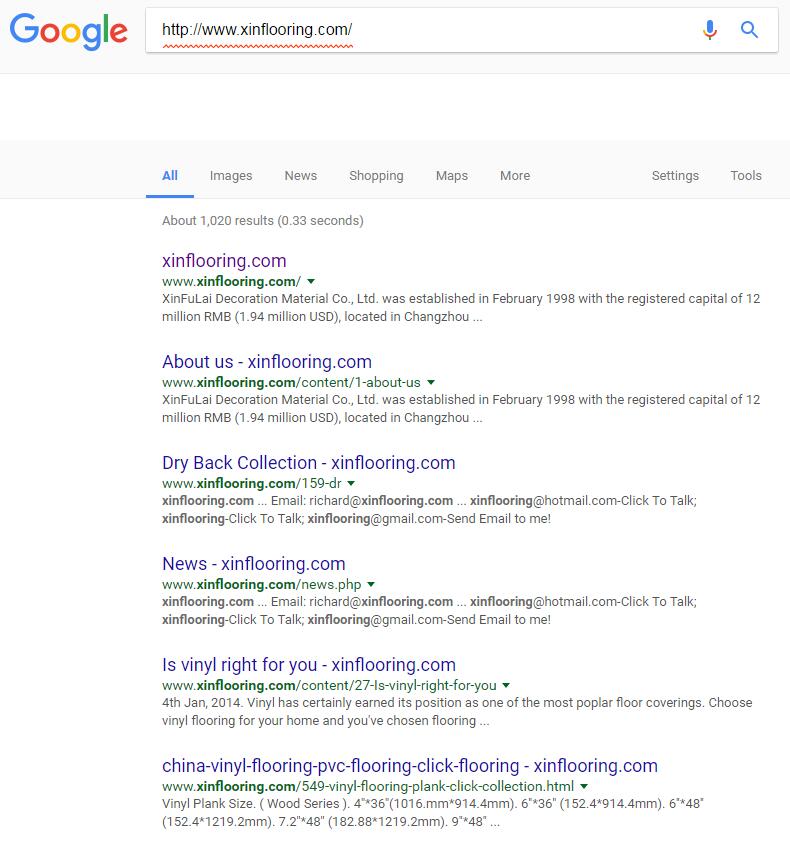This screenshot has width=790, height=856.
Task: Click the microphone voice search icon
Action: click(710, 30)
